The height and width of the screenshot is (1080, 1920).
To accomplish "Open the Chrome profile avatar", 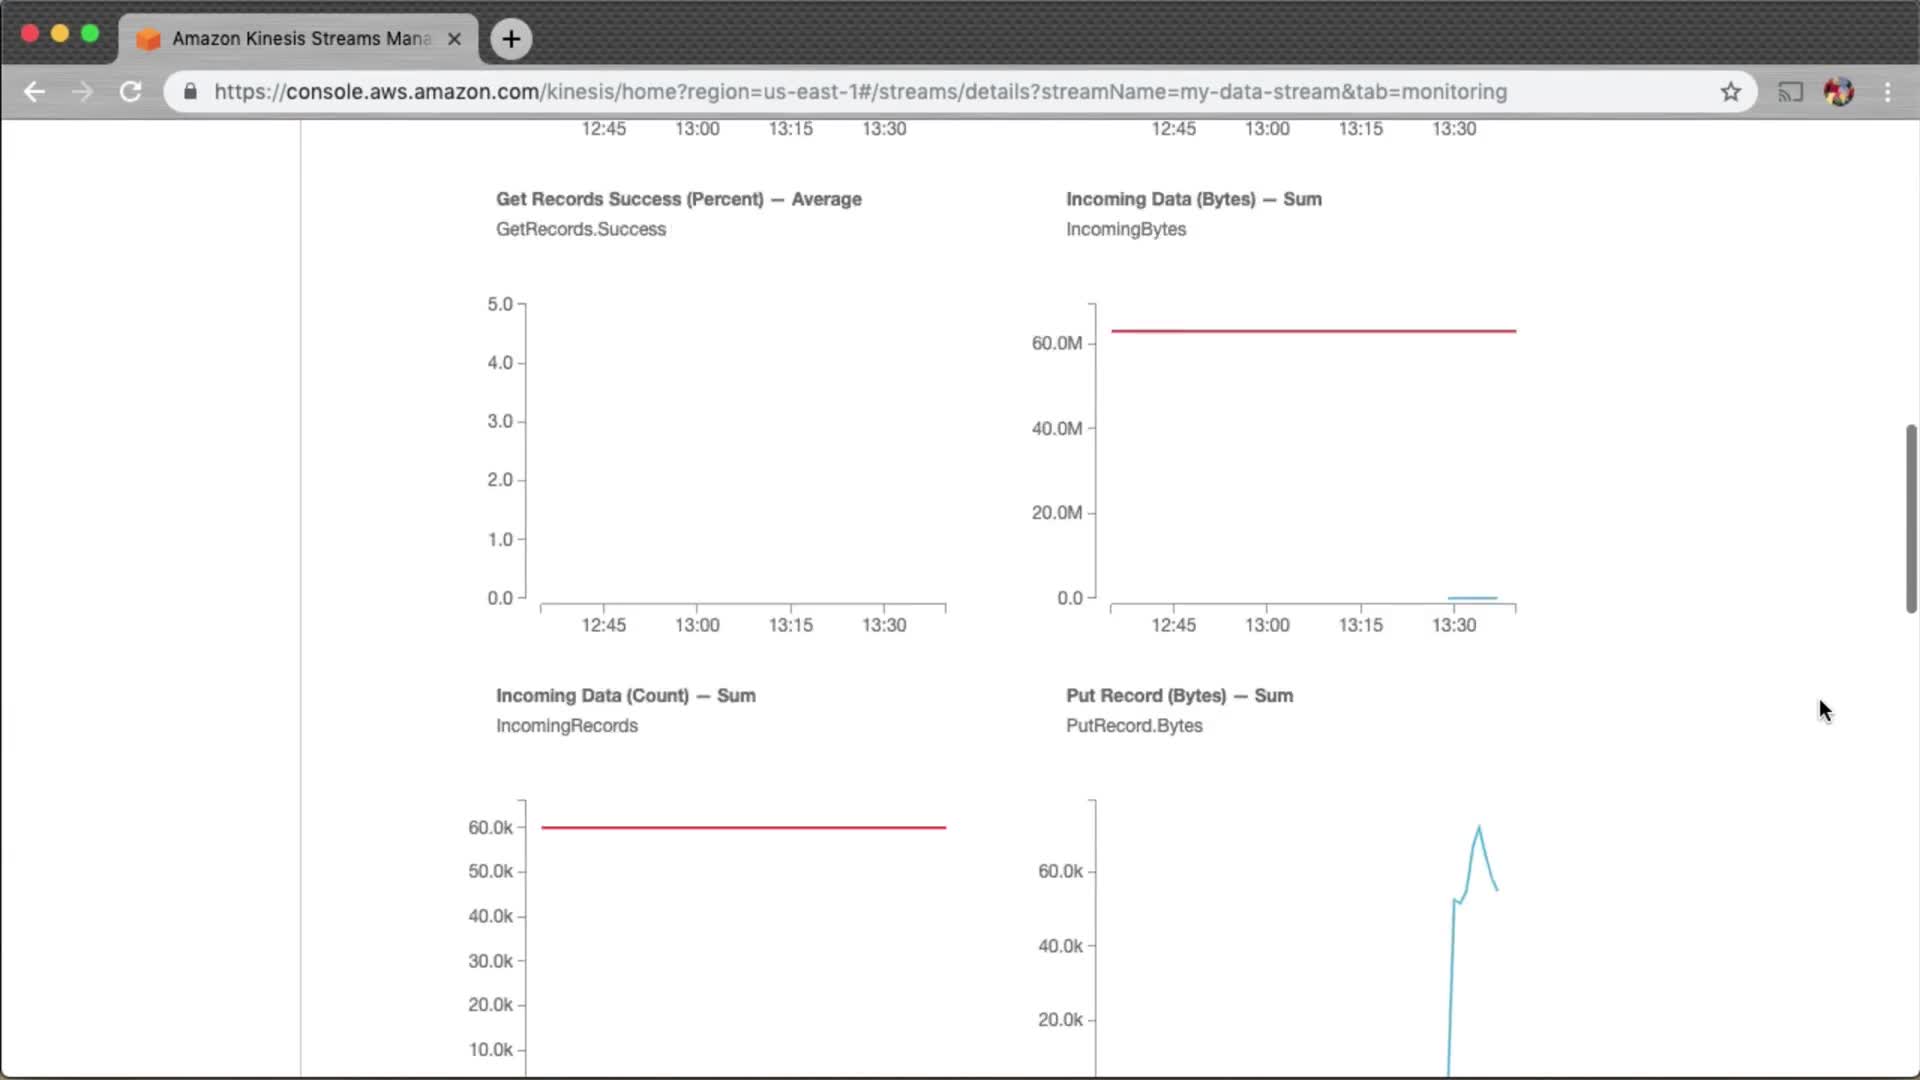I will point(1838,92).
